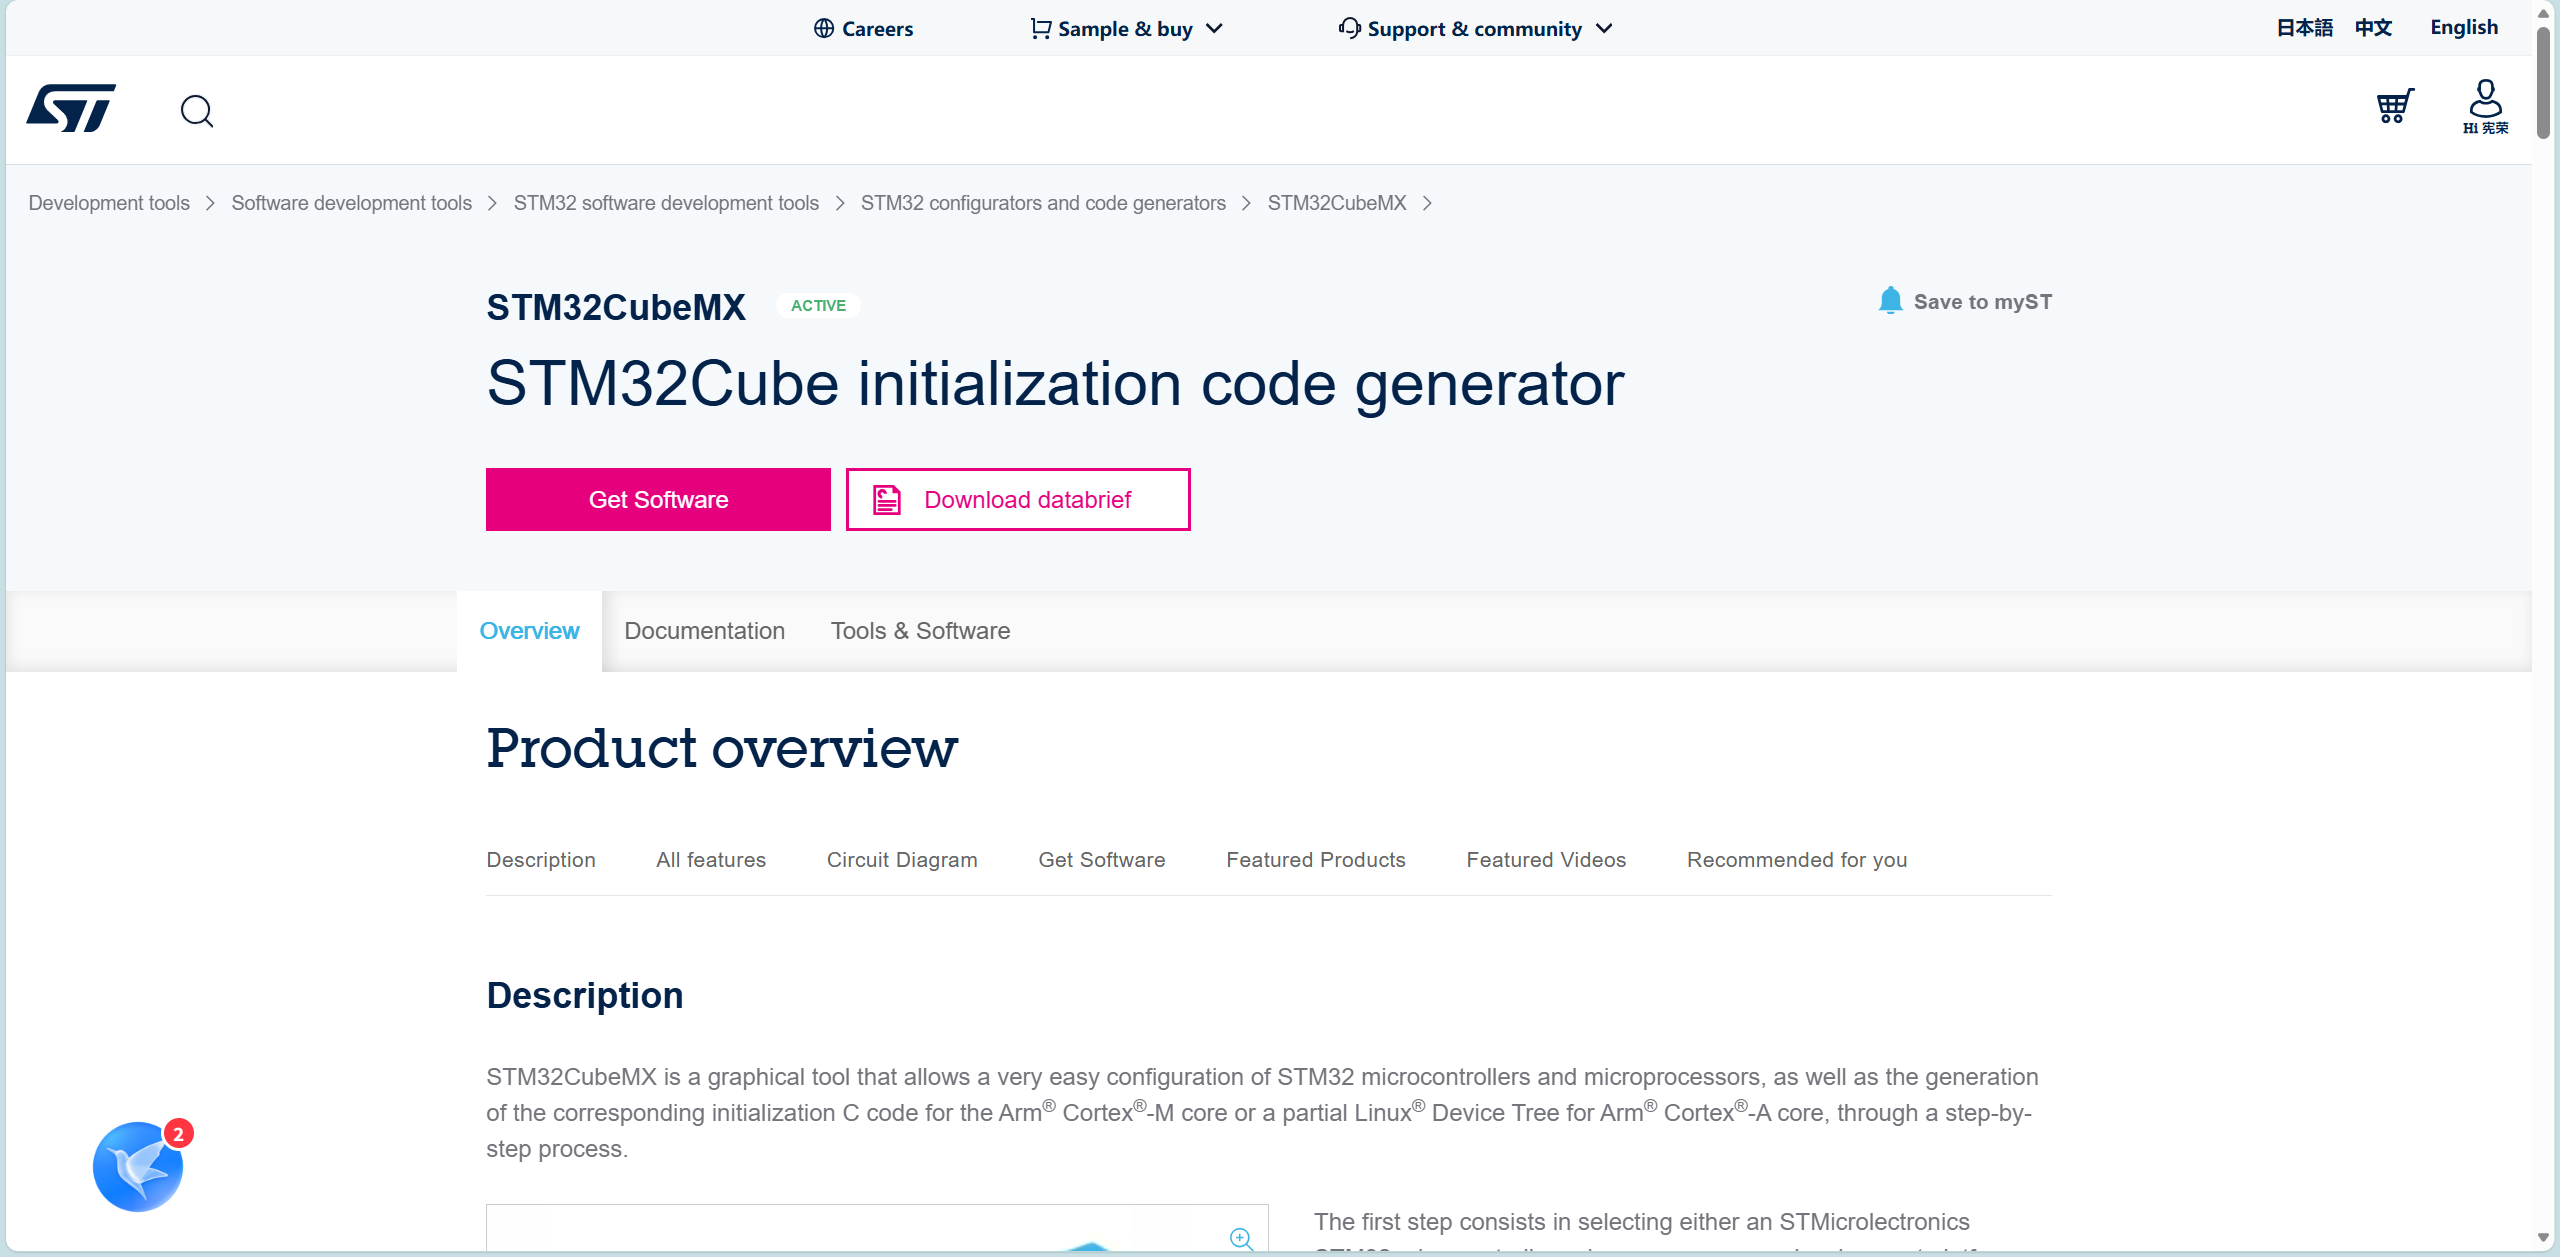Click the databrief document icon

[887, 499]
